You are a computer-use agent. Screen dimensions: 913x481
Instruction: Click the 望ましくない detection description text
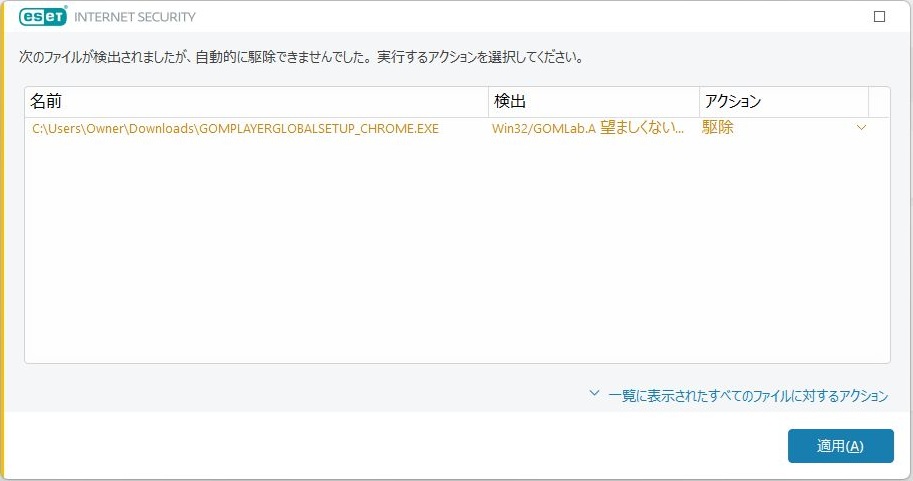[642, 129]
